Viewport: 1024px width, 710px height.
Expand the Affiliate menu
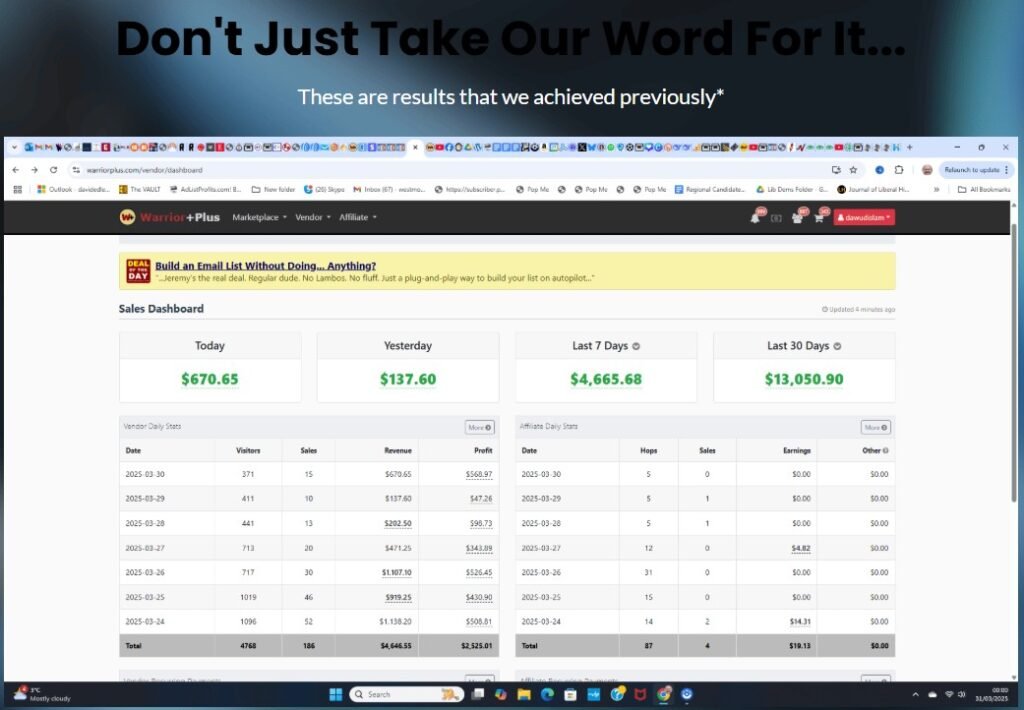tap(357, 218)
